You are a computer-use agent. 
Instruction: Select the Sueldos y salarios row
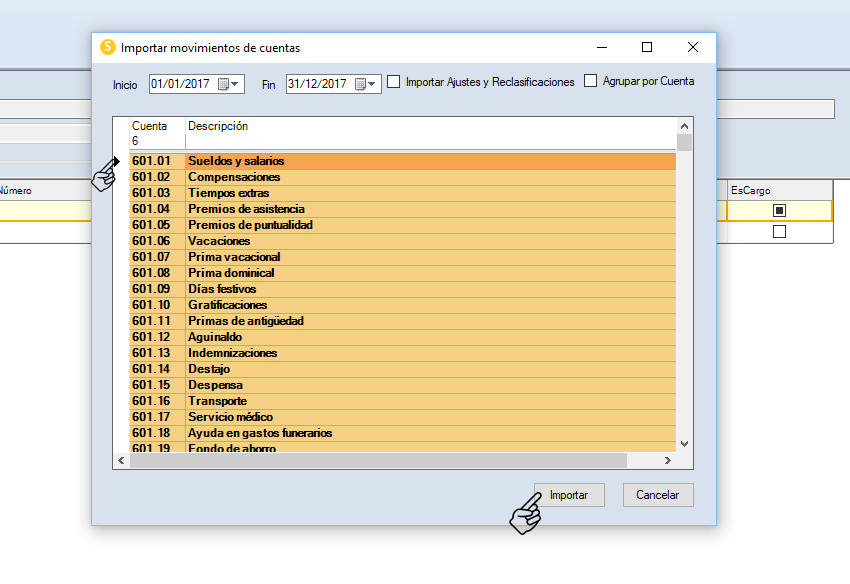[236, 161]
